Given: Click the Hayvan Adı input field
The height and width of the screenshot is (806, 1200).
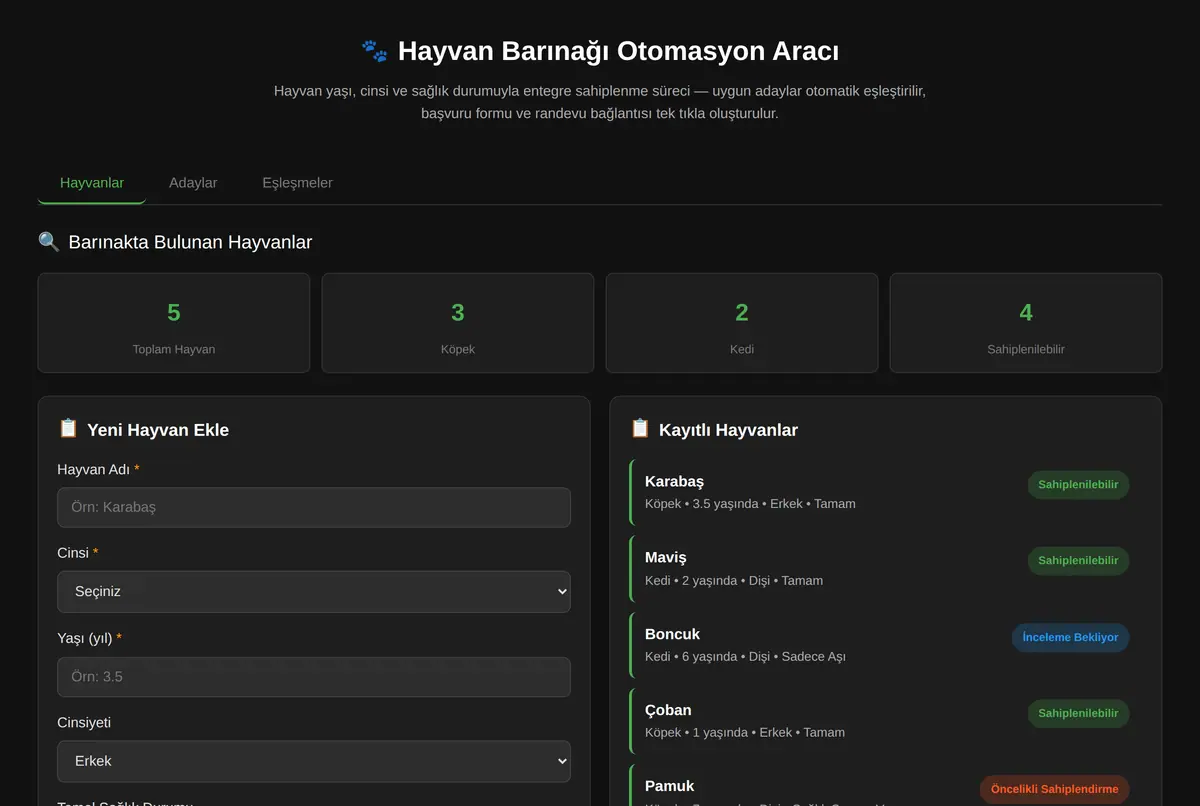Looking at the screenshot, I should pos(314,507).
